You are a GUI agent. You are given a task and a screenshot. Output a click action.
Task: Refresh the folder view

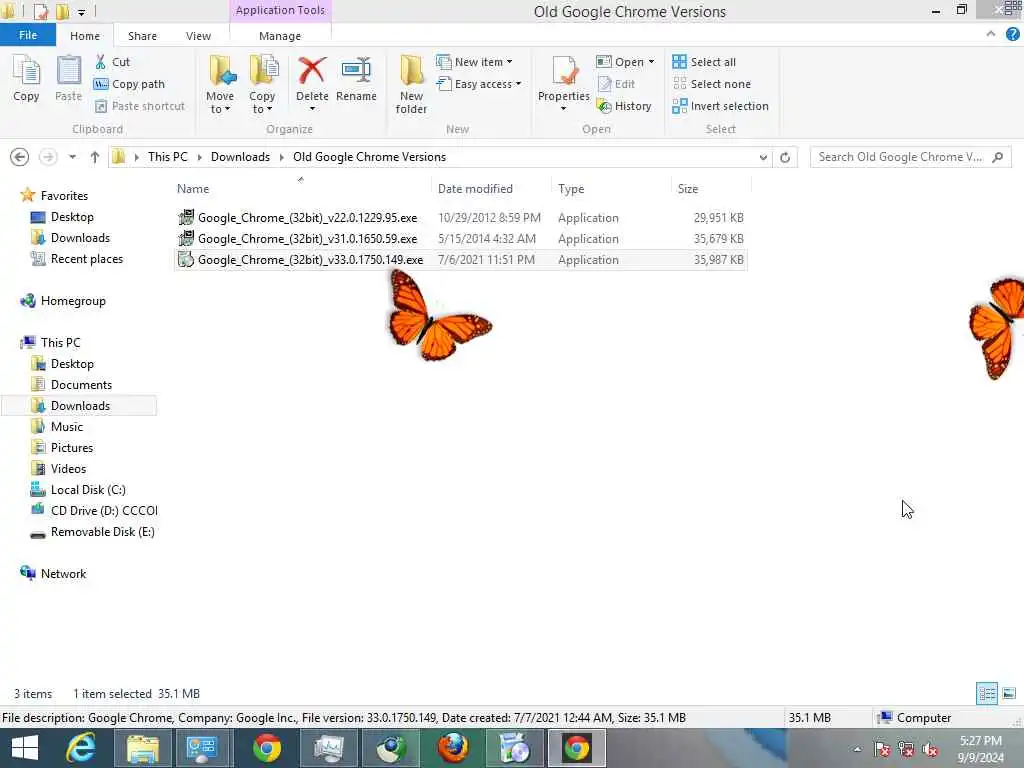click(785, 157)
